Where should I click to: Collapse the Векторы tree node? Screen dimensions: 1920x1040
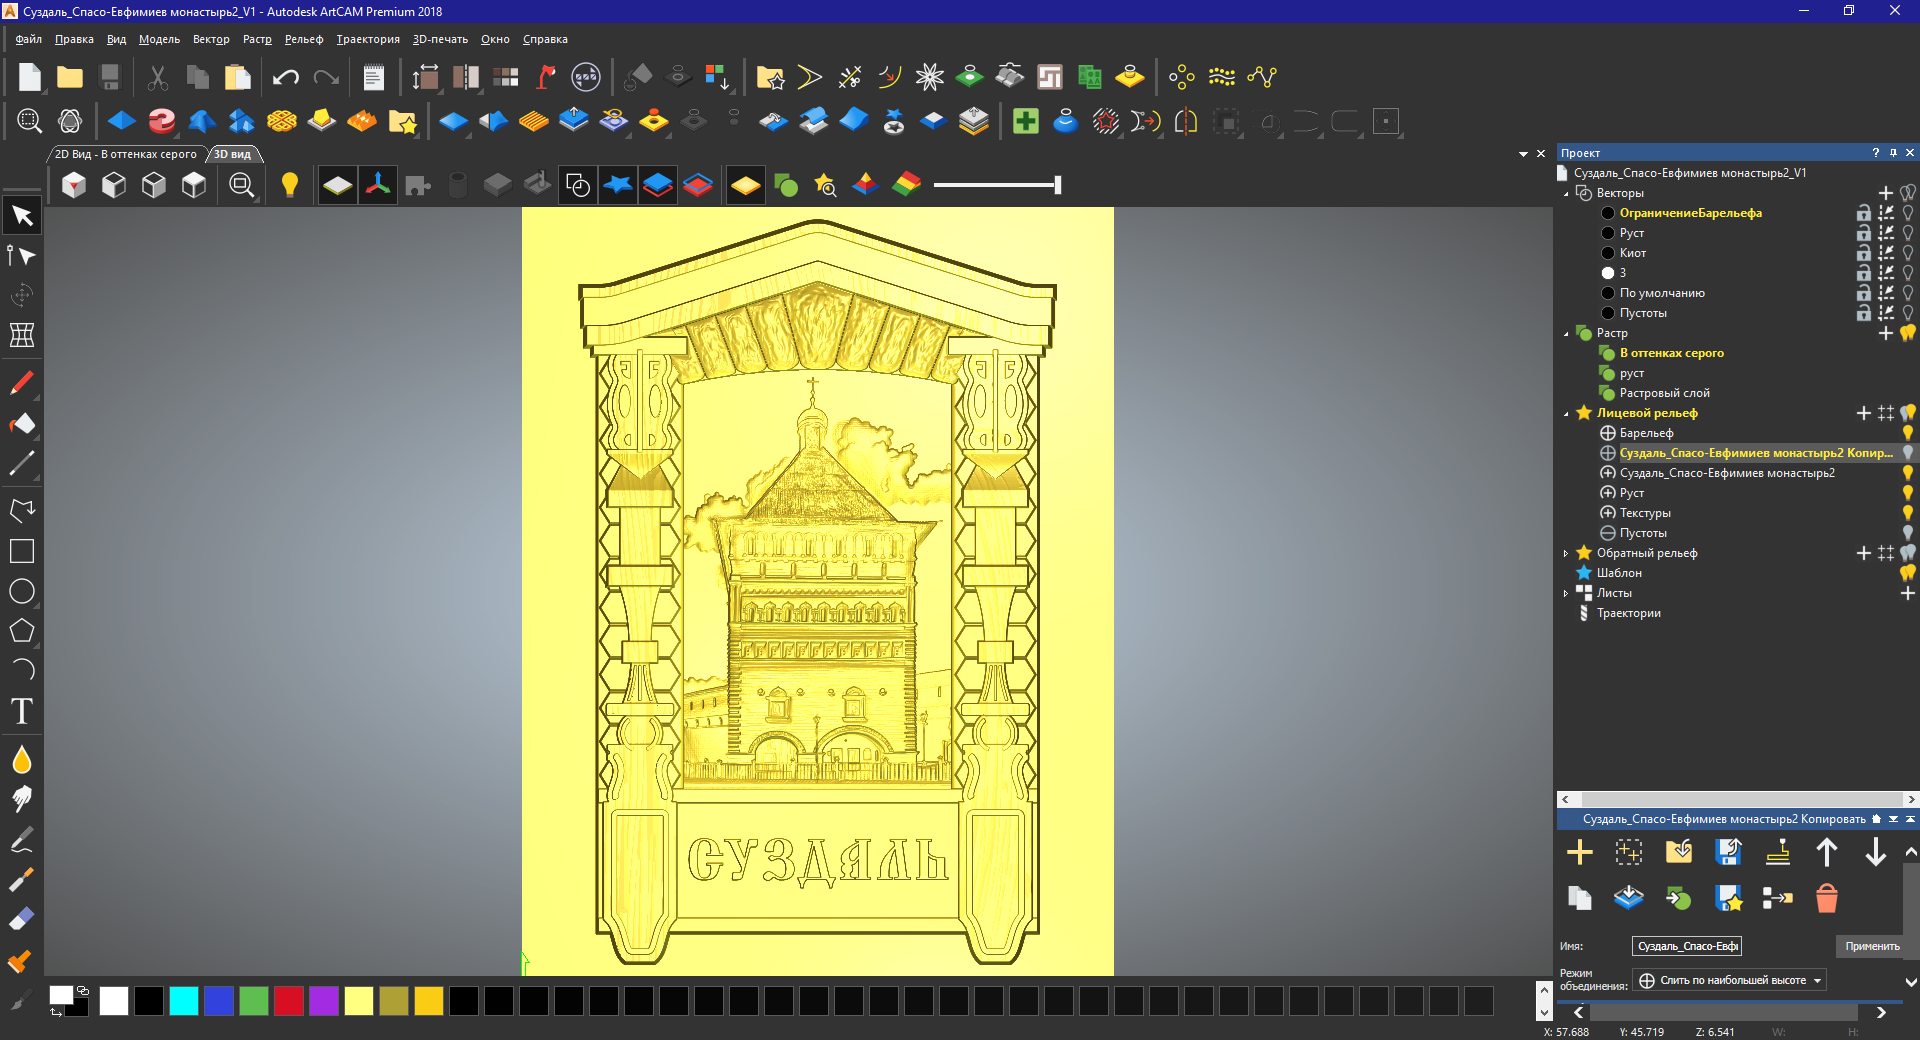pos(1566,193)
